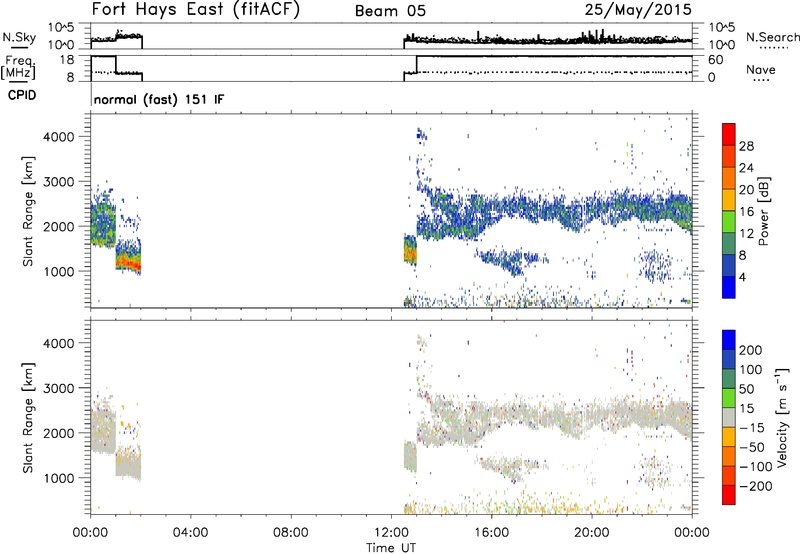
Task: Click the 'N.Sky' legend label
Action: pyautogui.click(x=19, y=37)
